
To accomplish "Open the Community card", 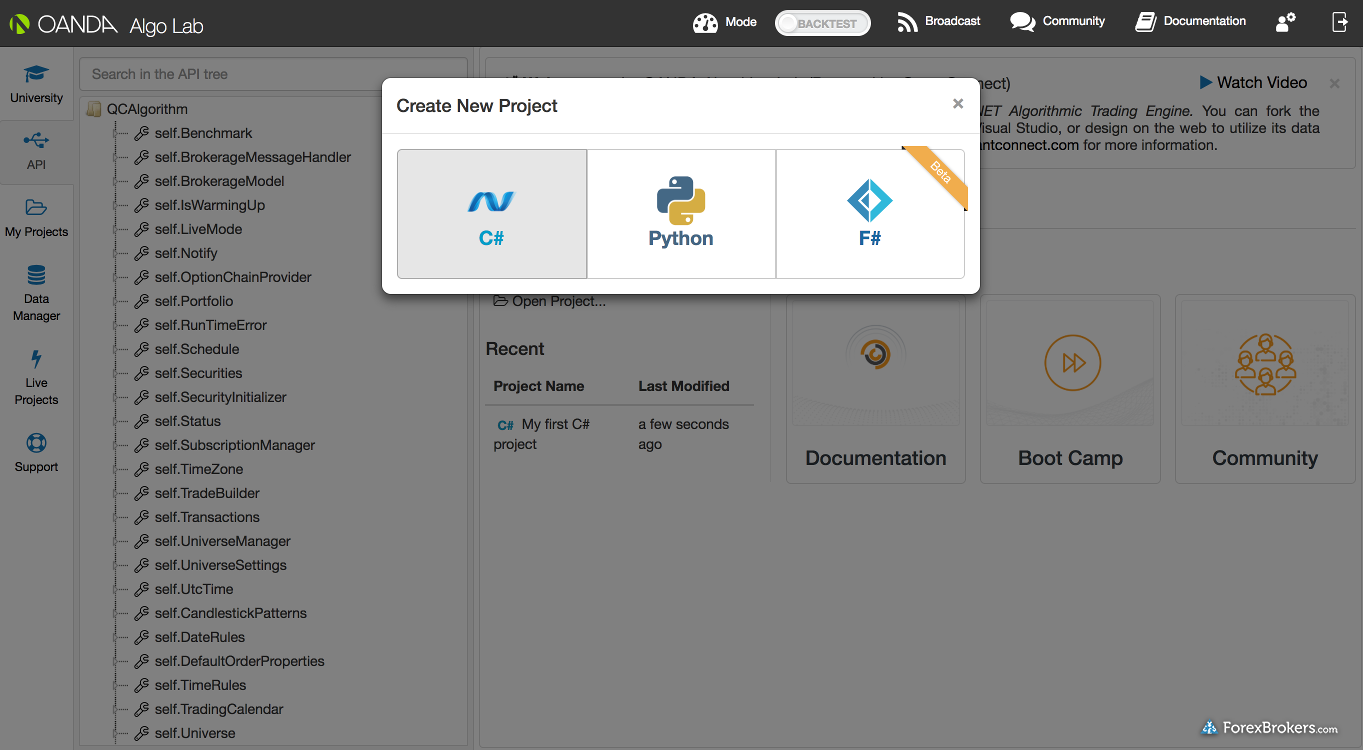I will pos(1265,389).
